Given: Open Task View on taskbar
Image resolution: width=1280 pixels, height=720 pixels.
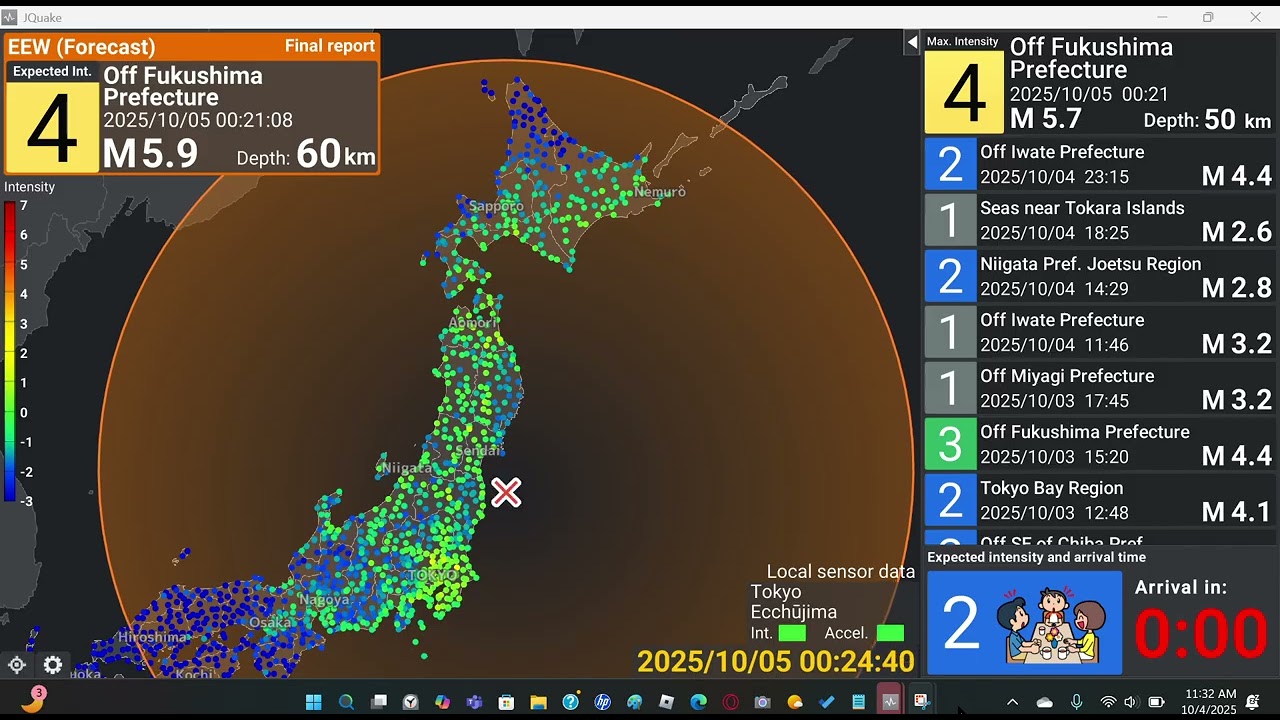Looking at the screenshot, I should coord(378,702).
